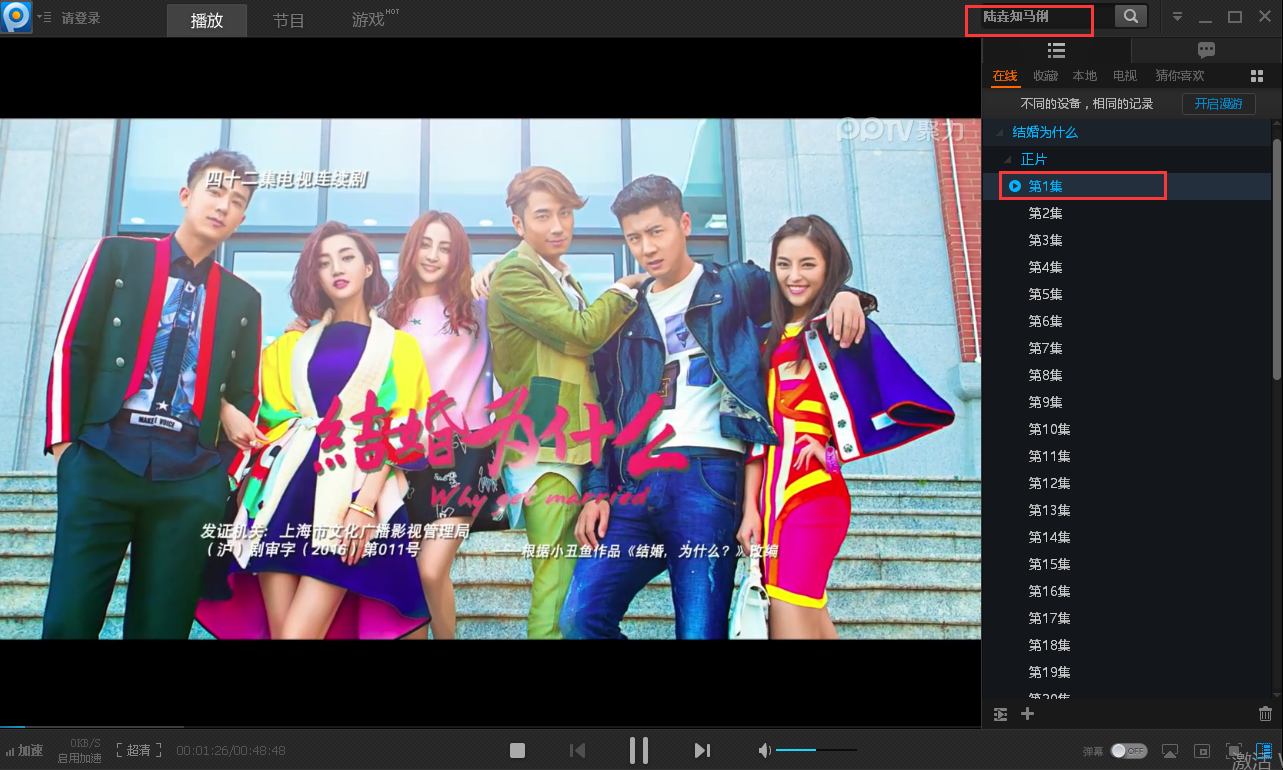Skip to the next episode
Image resolution: width=1283 pixels, height=770 pixels.
[x=702, y=750]
